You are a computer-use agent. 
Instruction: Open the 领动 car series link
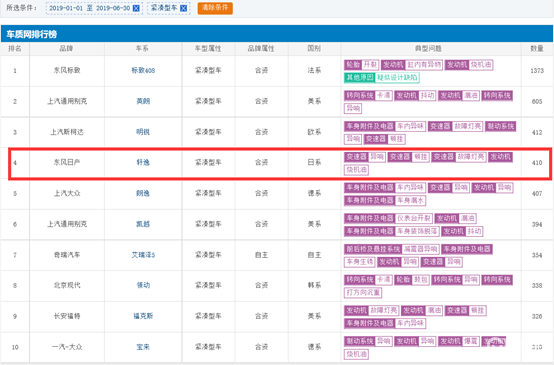click(x=143, y=285)
